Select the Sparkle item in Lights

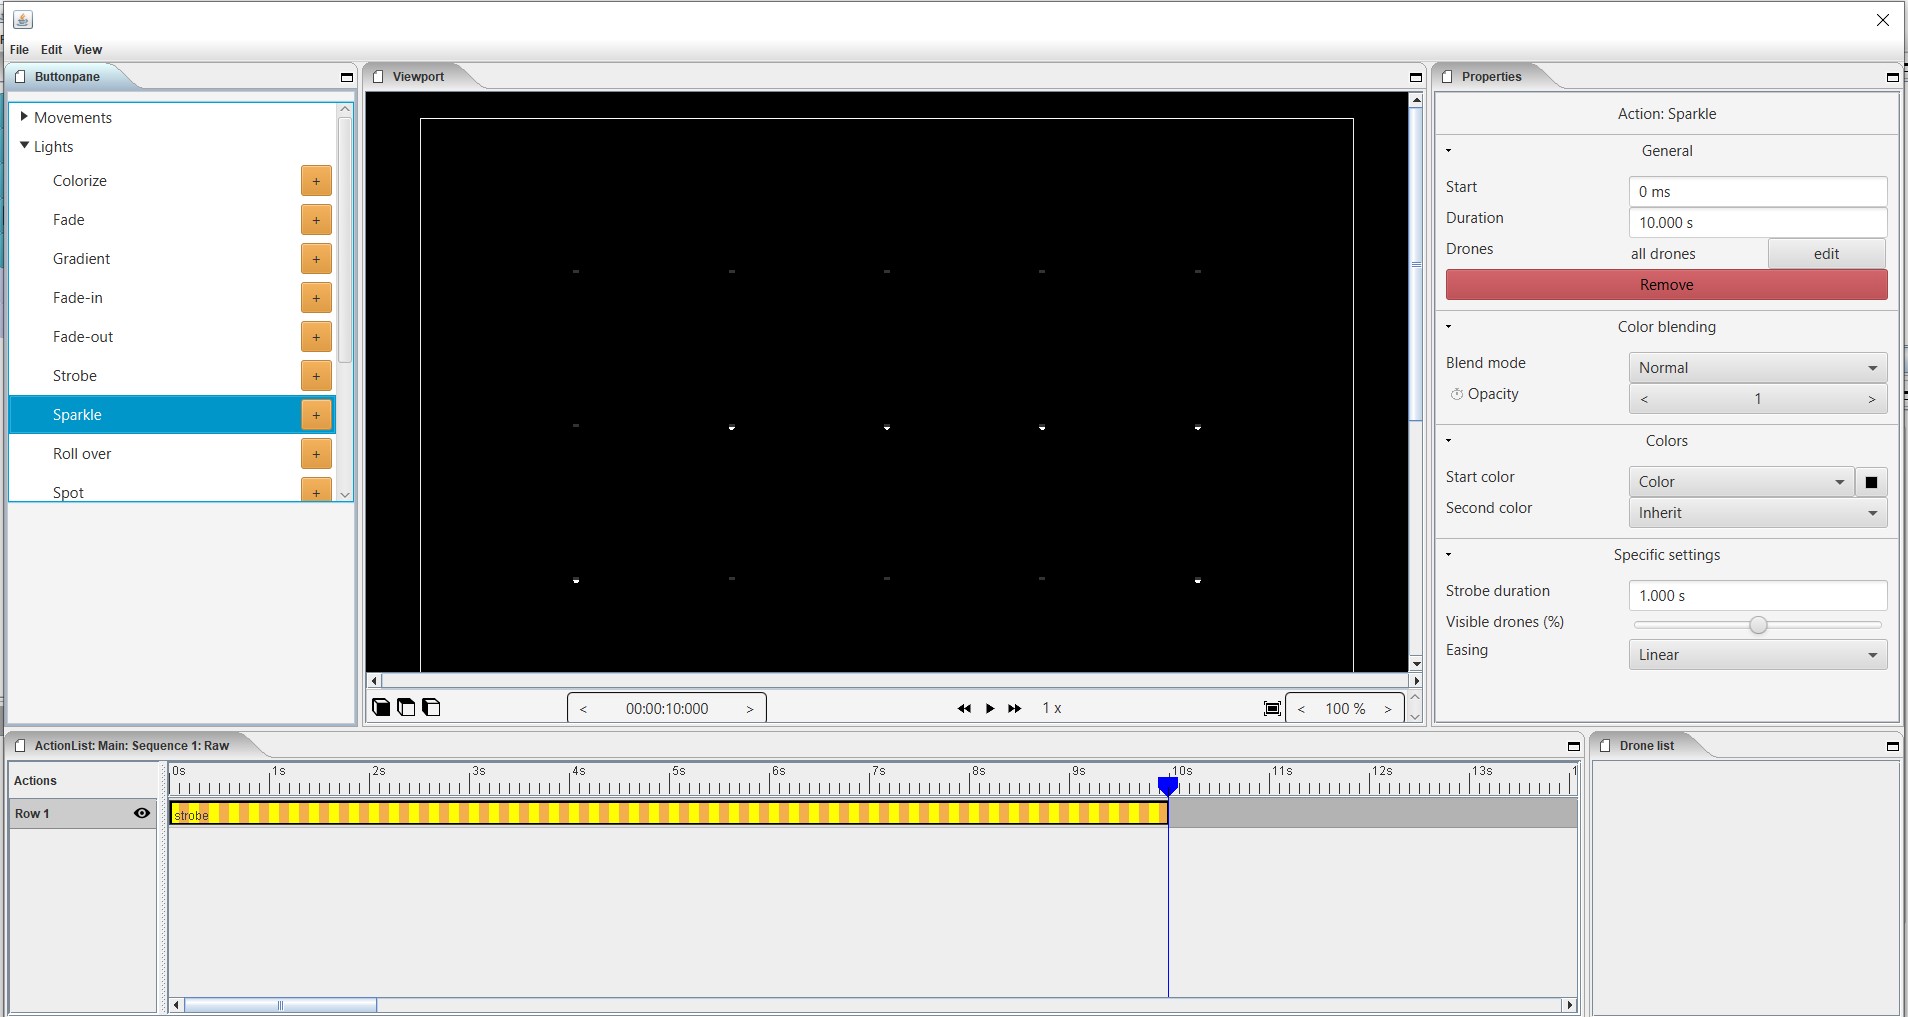(x=172, y=415)
